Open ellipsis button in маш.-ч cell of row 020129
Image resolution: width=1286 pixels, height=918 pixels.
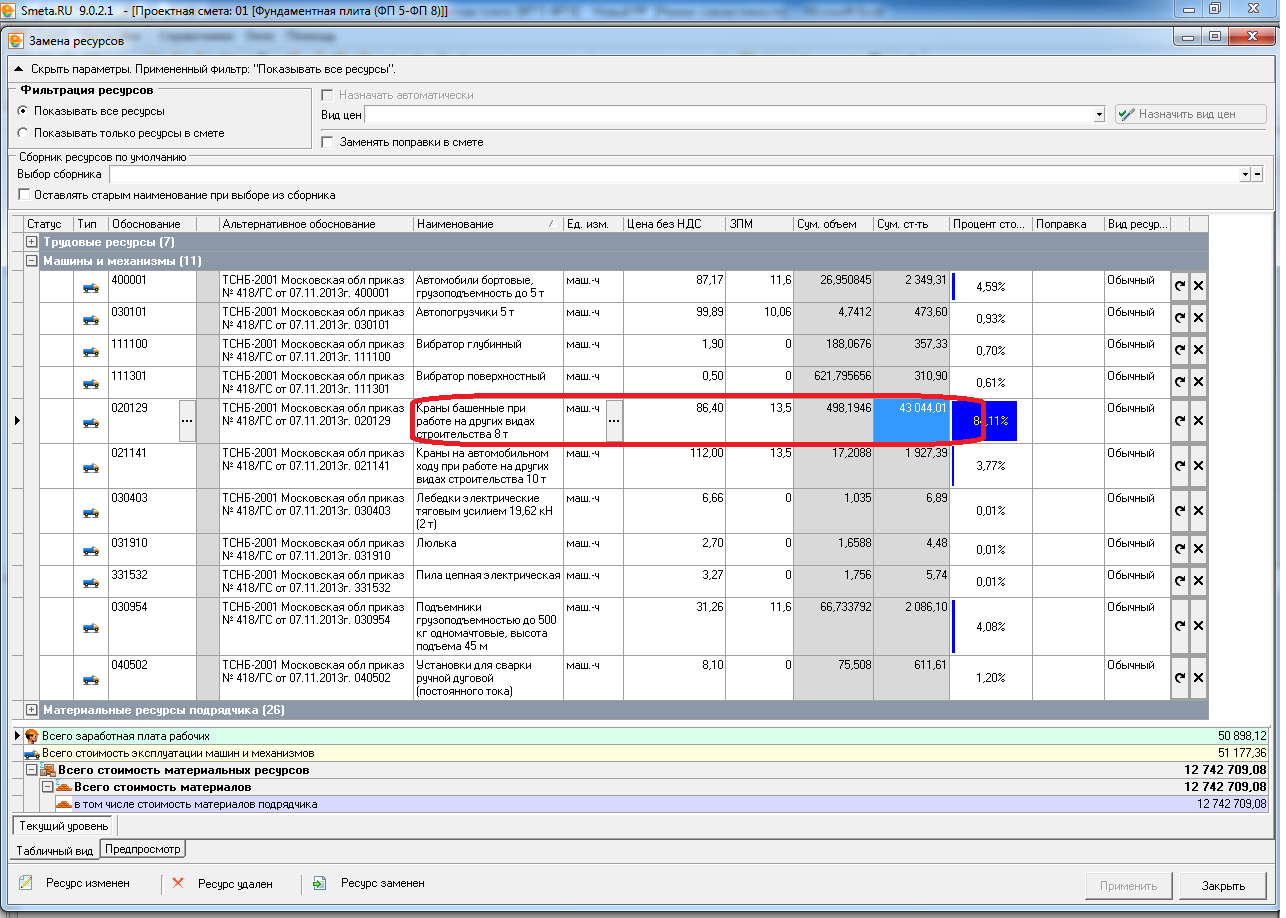tap(614, 421)
